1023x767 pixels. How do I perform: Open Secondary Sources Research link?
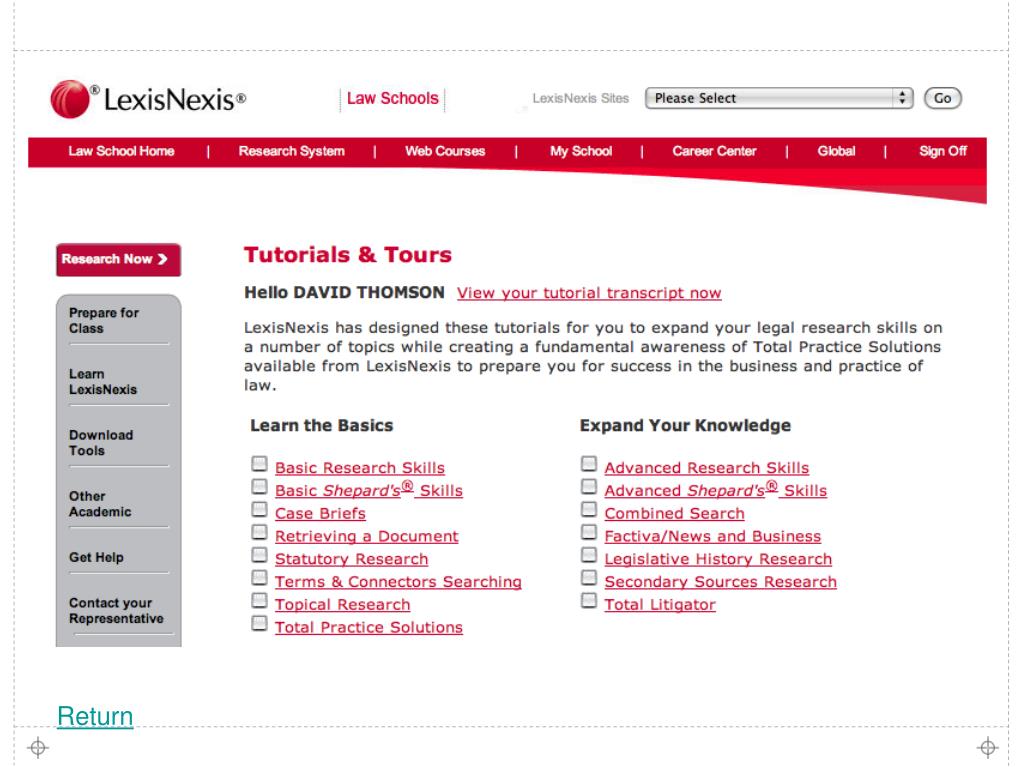pos(720,582)
